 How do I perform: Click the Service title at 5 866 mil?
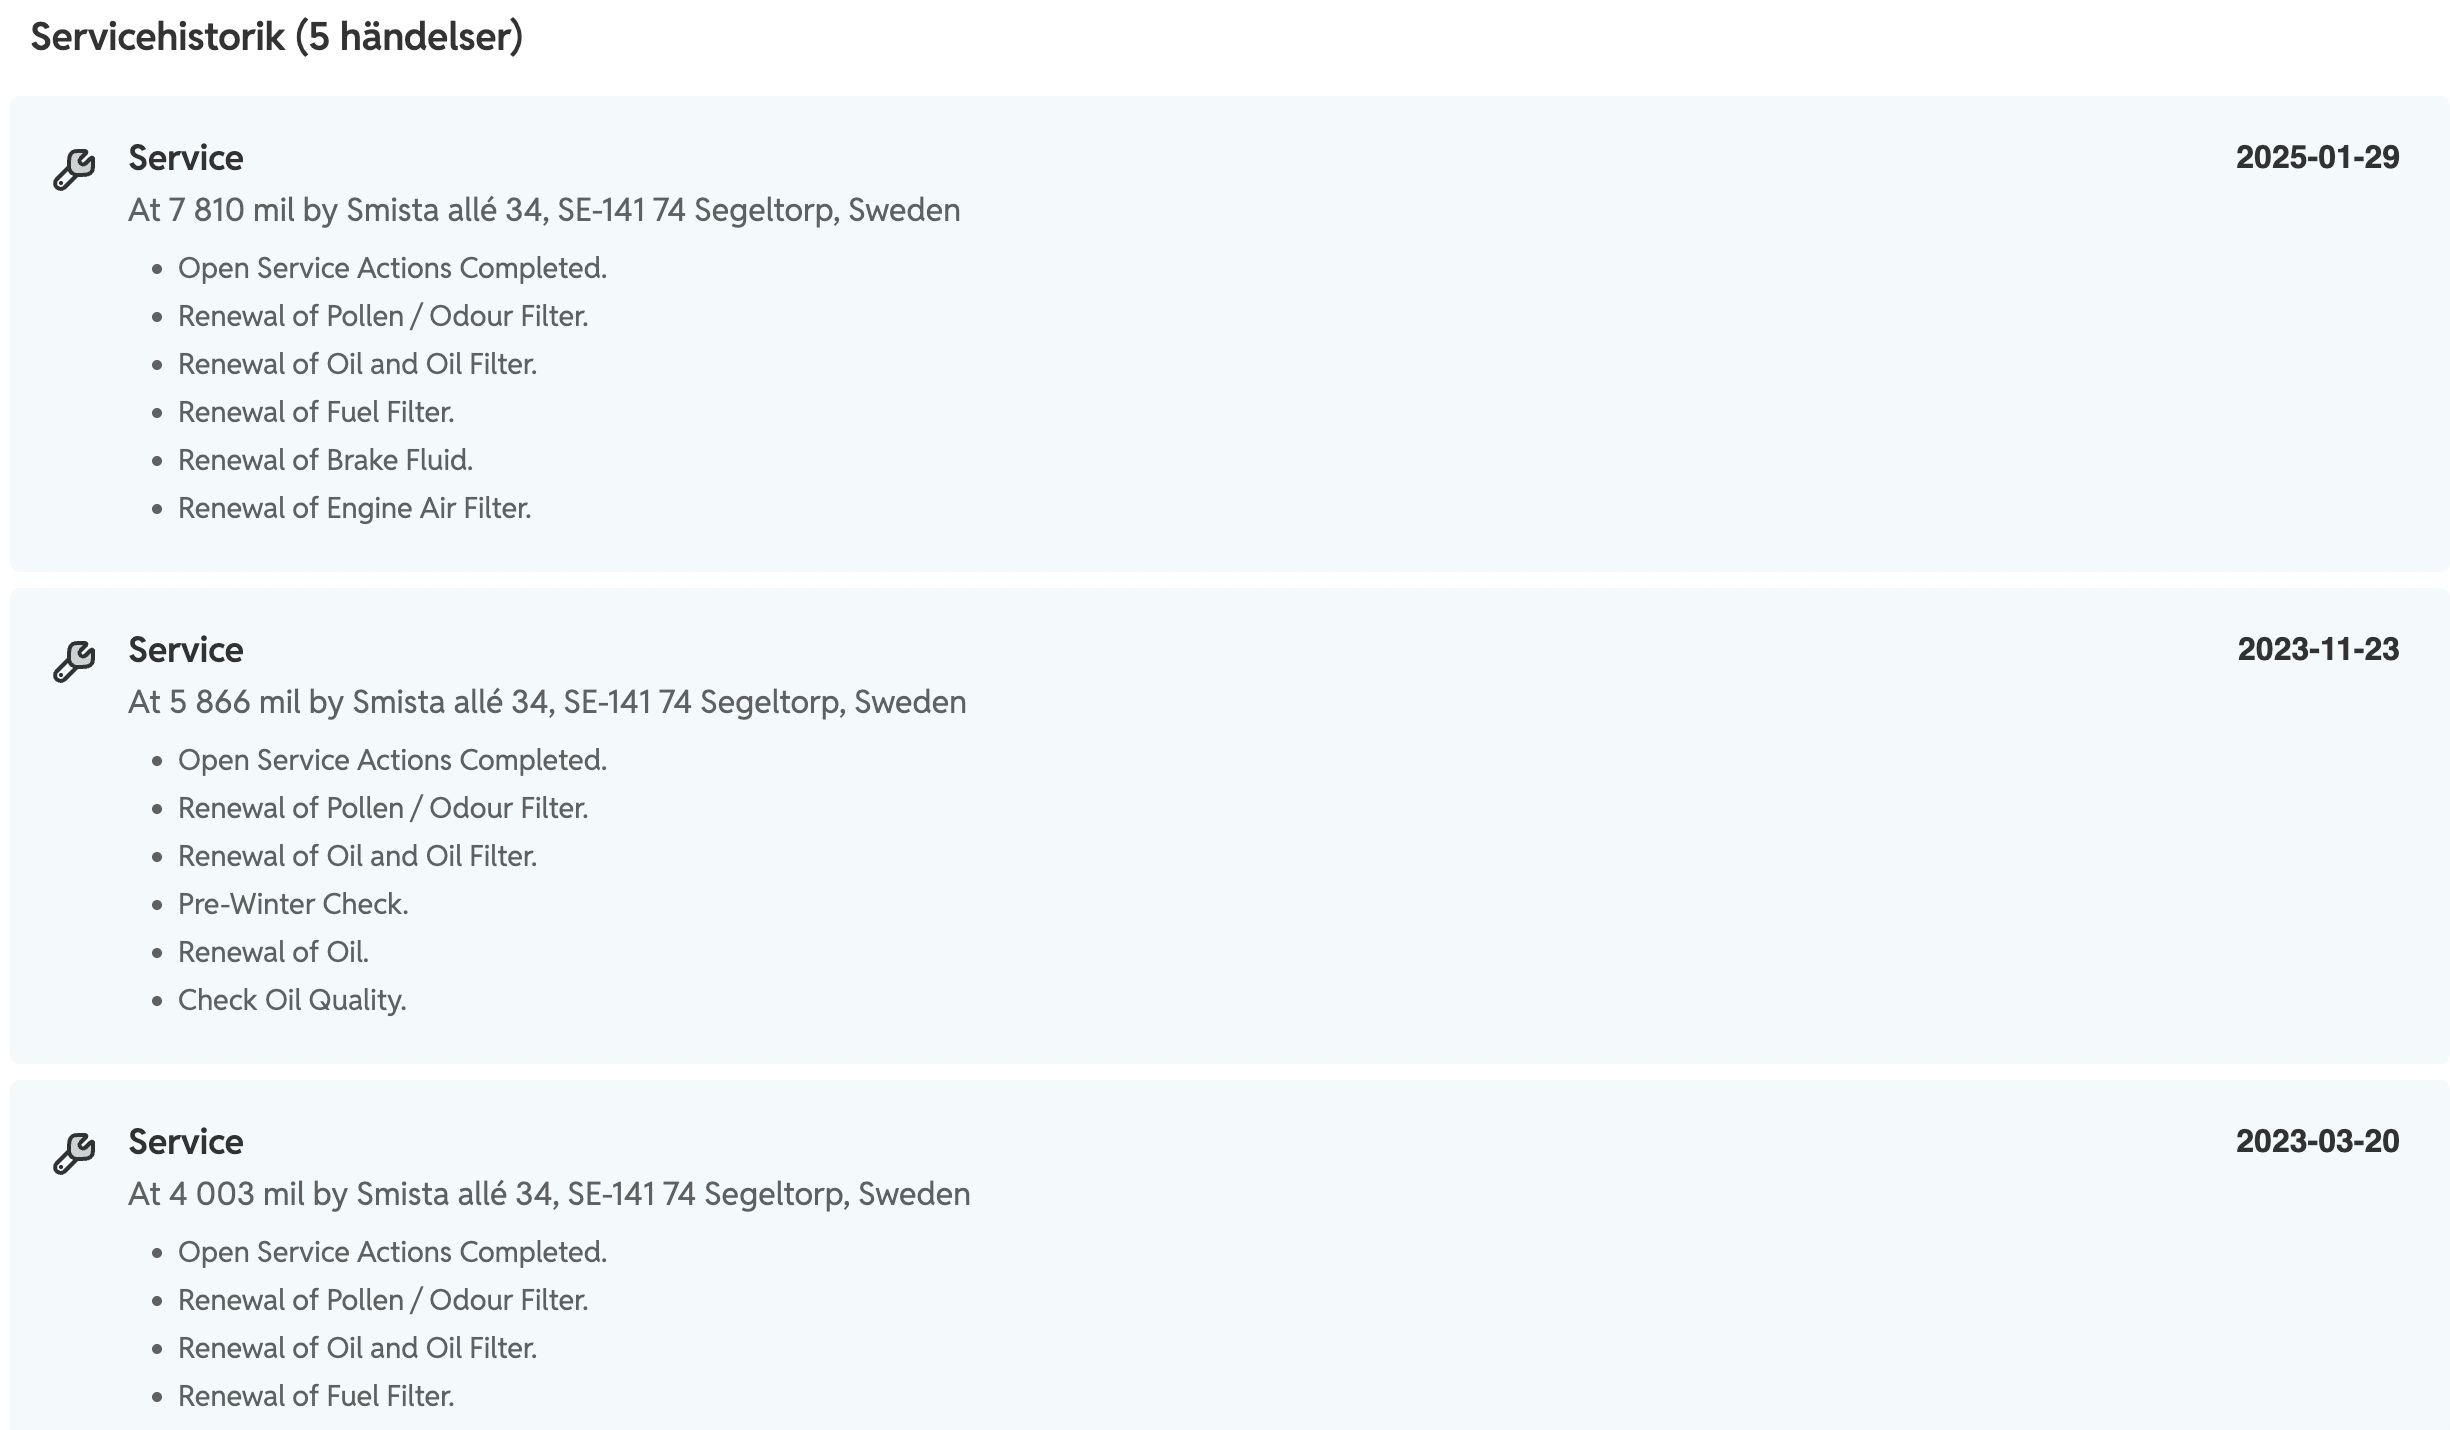(x=186, y=650)
